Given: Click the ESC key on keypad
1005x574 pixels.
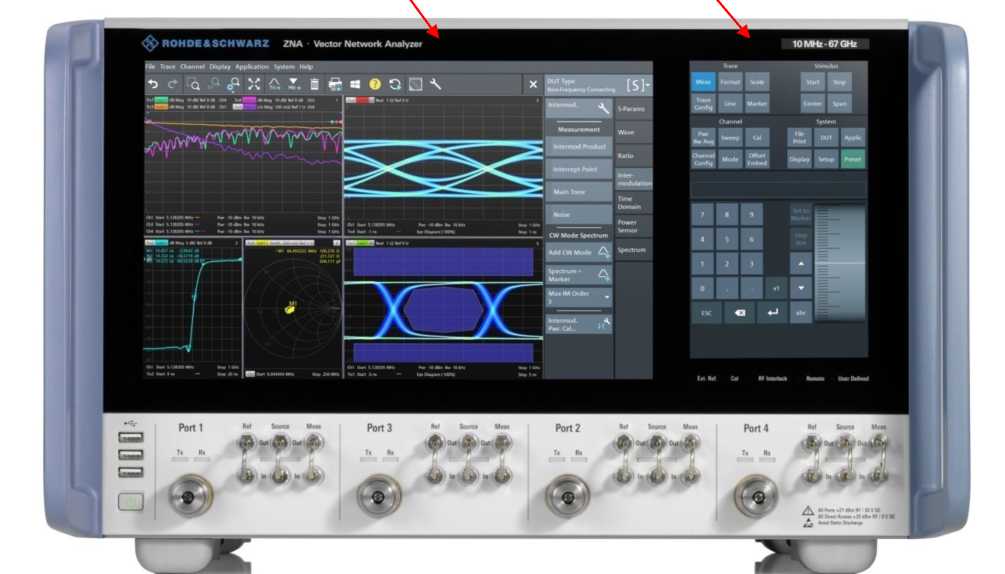Looking at the screenshot, I should tap(706, 313).
